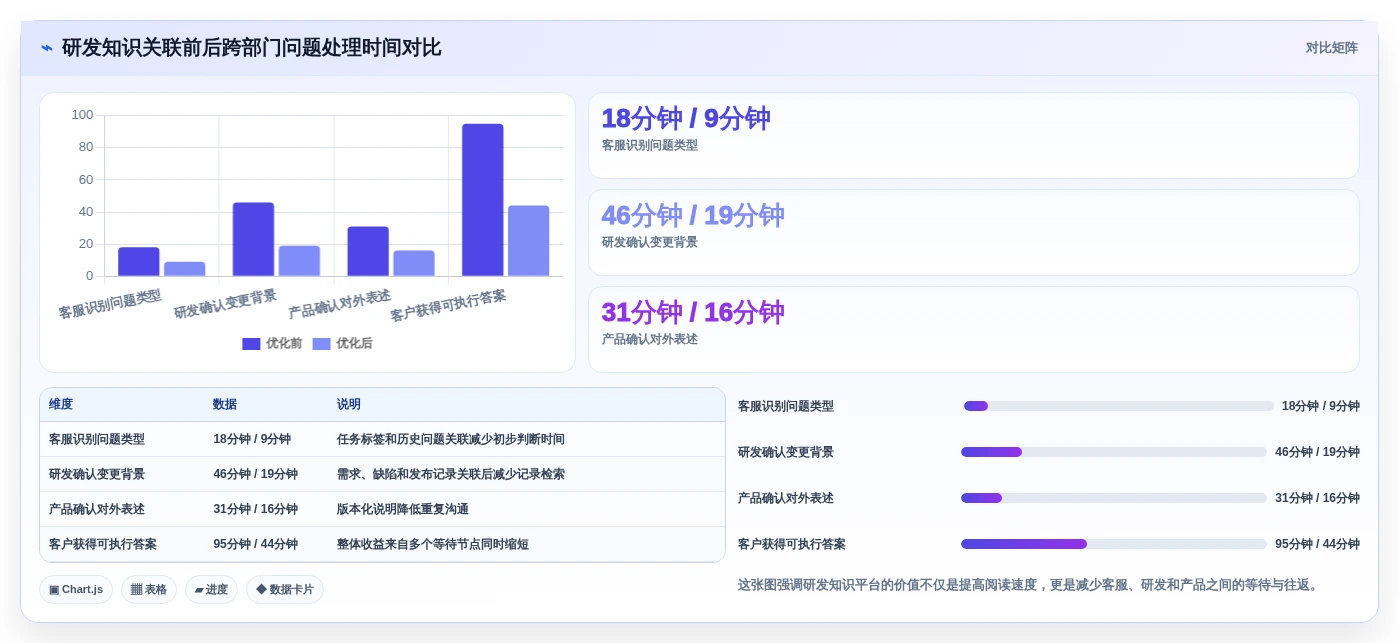
Task: Click chart axis label 研发确认变更背景
Action: [x=225, y=304]
